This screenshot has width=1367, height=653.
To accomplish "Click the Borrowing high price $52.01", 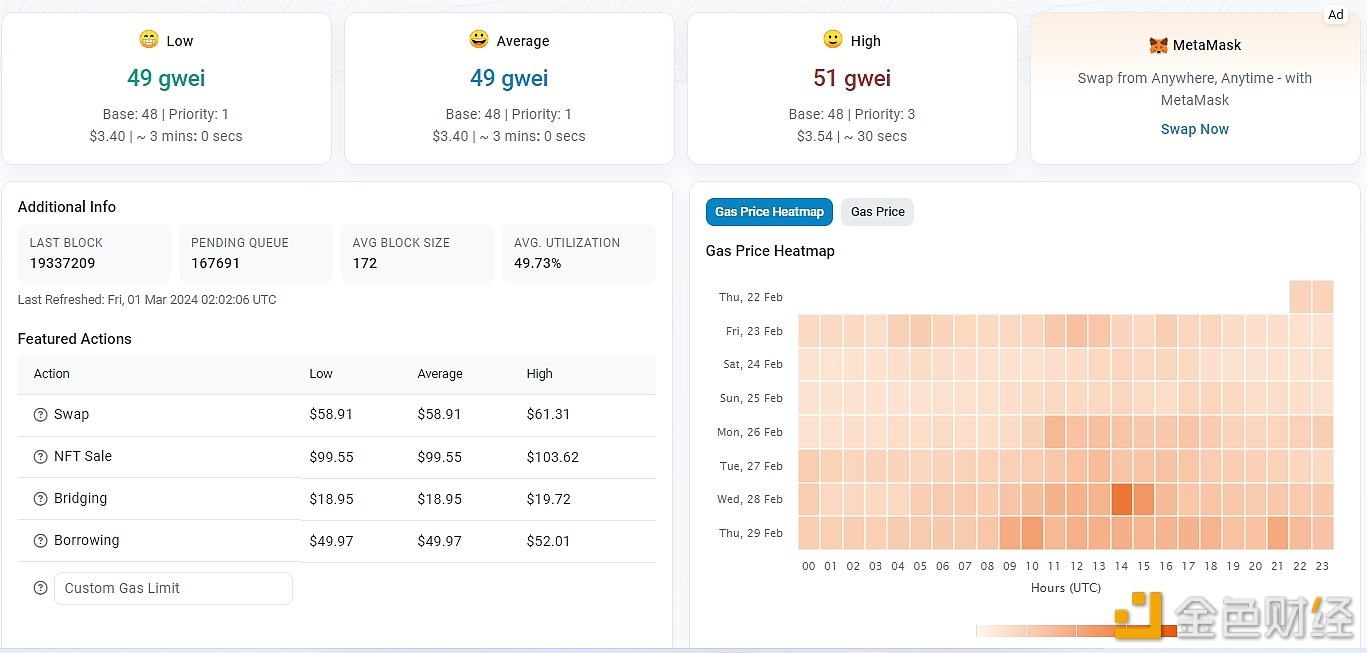I will [x=548, y=541].
